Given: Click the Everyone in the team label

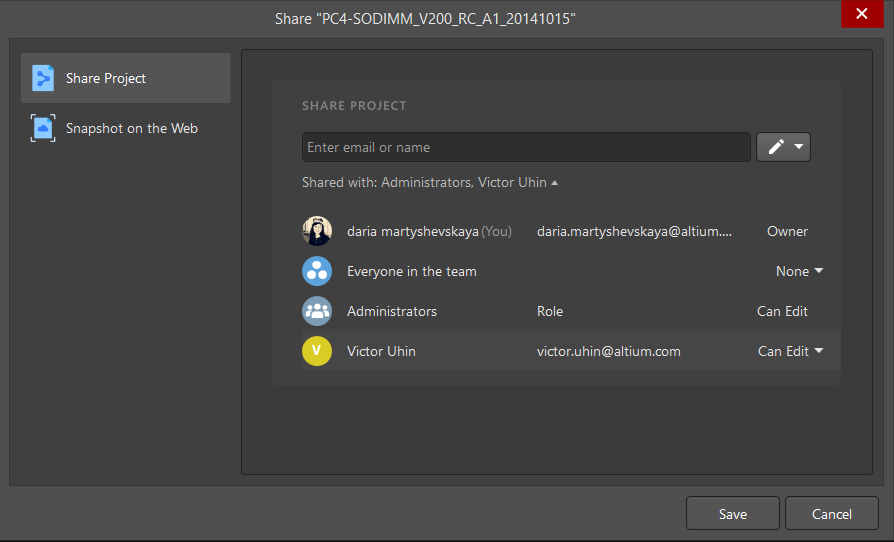Looking at the screenshot, I should [412, 271].
